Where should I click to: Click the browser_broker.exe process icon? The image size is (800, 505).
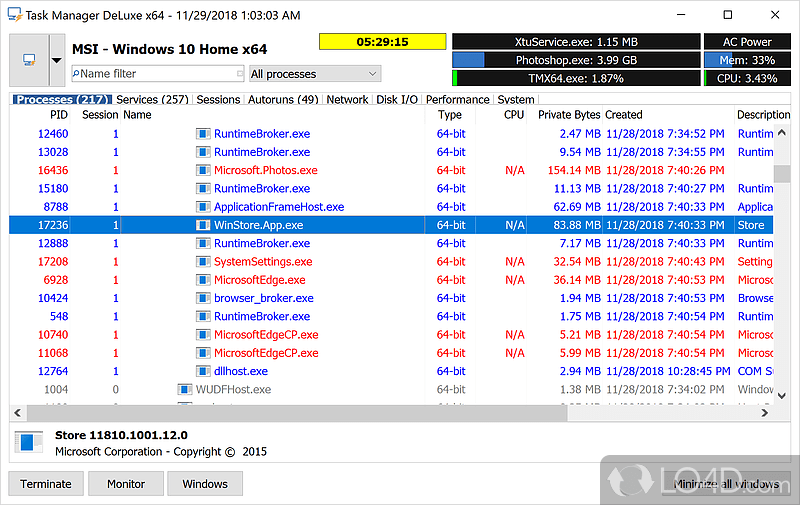(x=203, y=298)
